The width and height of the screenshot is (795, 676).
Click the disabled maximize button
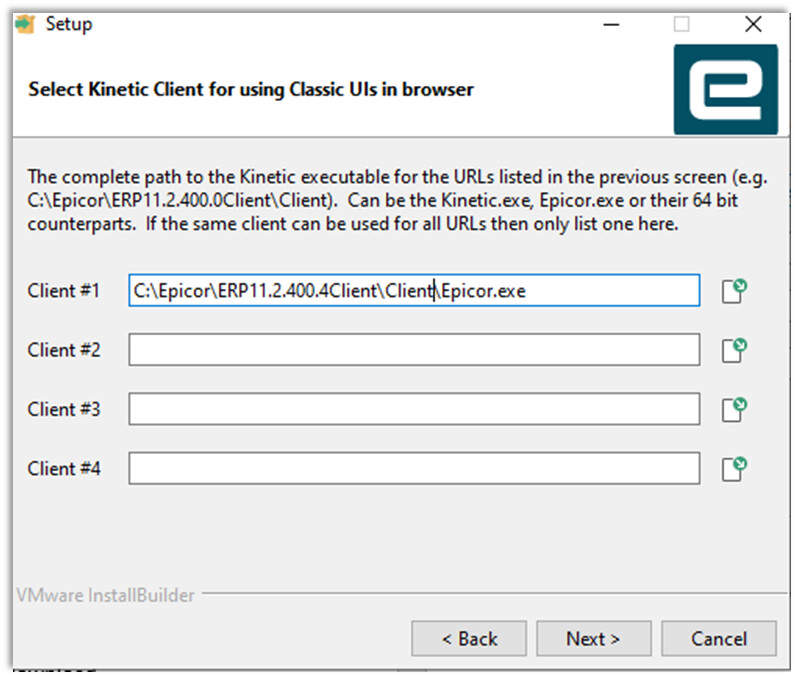pos(681,24)
